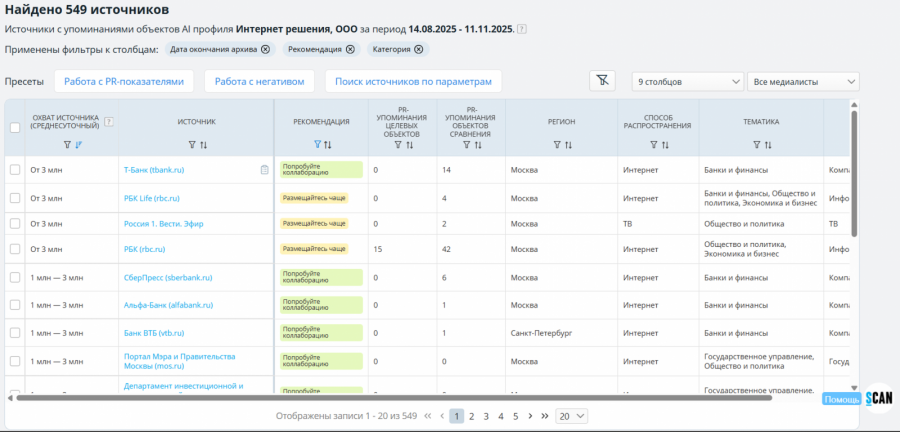Remove the 'Рекомендация' filter chip
The image size is (900, 432).
pos(350,49)
